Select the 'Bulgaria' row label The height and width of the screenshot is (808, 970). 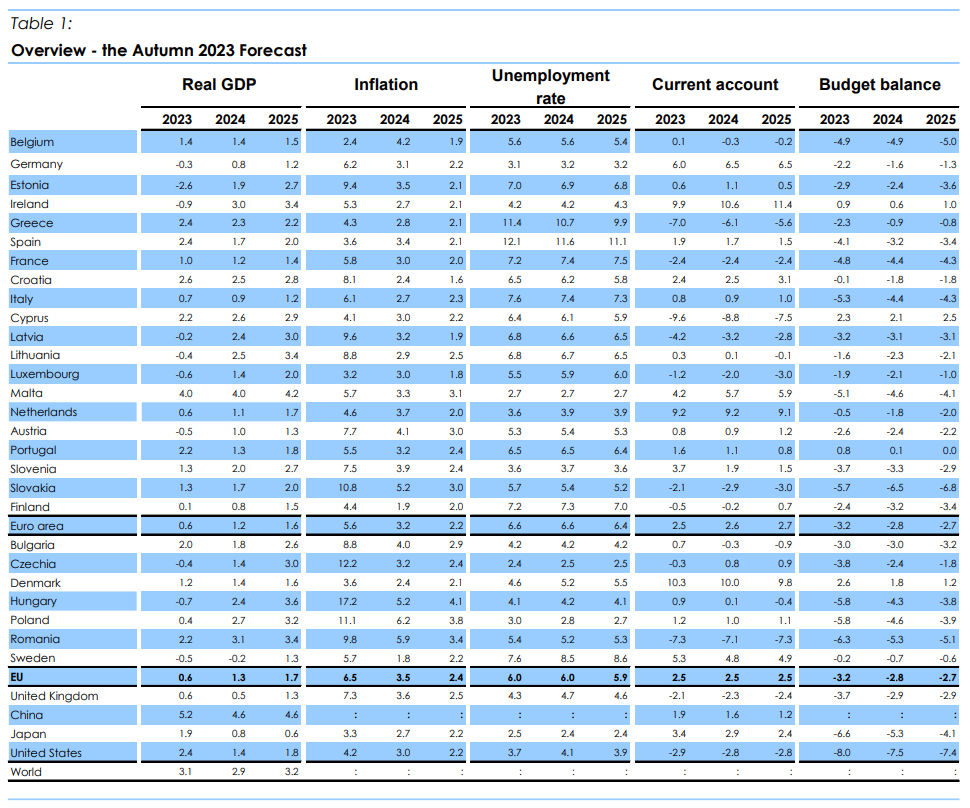coord(32,545)
